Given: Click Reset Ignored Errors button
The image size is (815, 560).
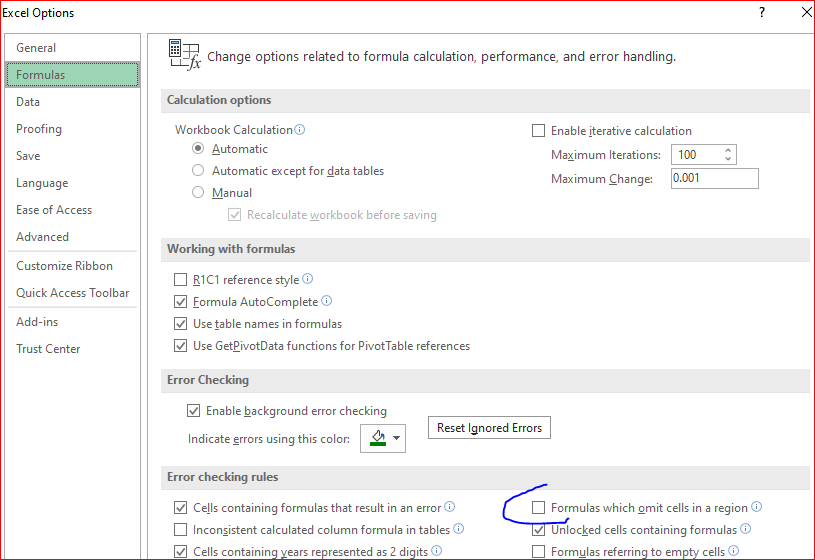Looking at the screenshot, I should tap(489, 427).
